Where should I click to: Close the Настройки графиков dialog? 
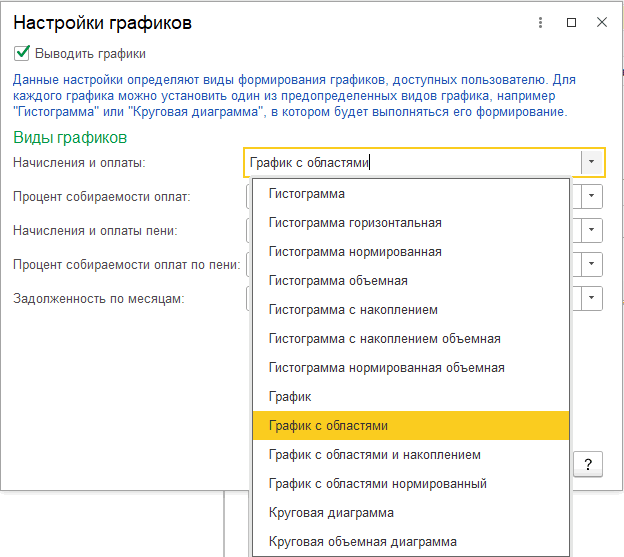click(x=602, y=22)
